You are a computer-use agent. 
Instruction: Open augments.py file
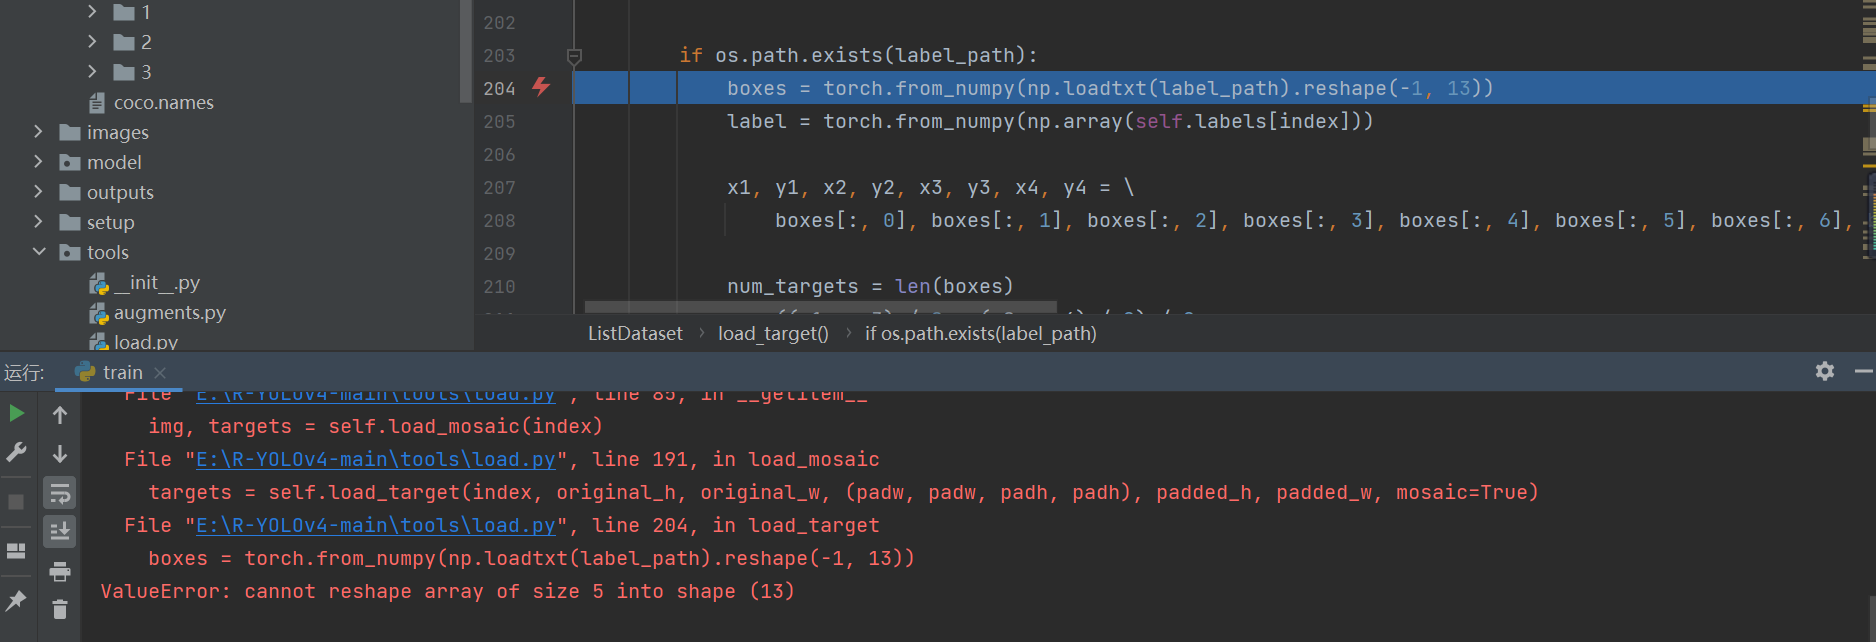click(169, 312)
